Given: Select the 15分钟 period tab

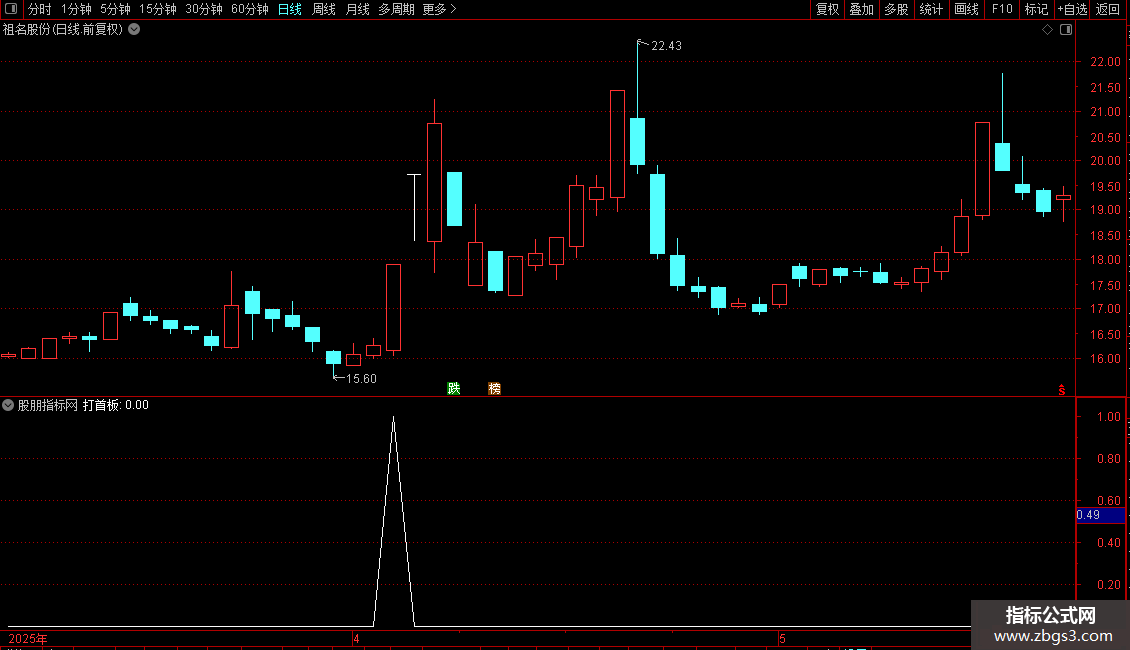Looking at the screenshot, I should [x=158, y=9].
